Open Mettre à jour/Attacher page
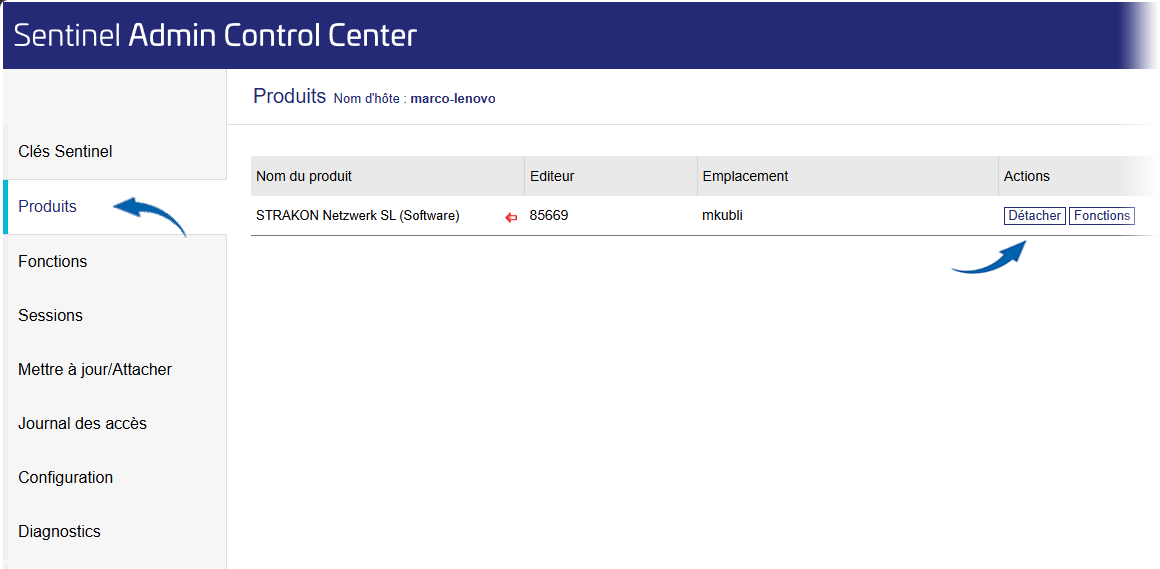The width and height of the screenshot is (1160, 569). (x=115, y=369)
